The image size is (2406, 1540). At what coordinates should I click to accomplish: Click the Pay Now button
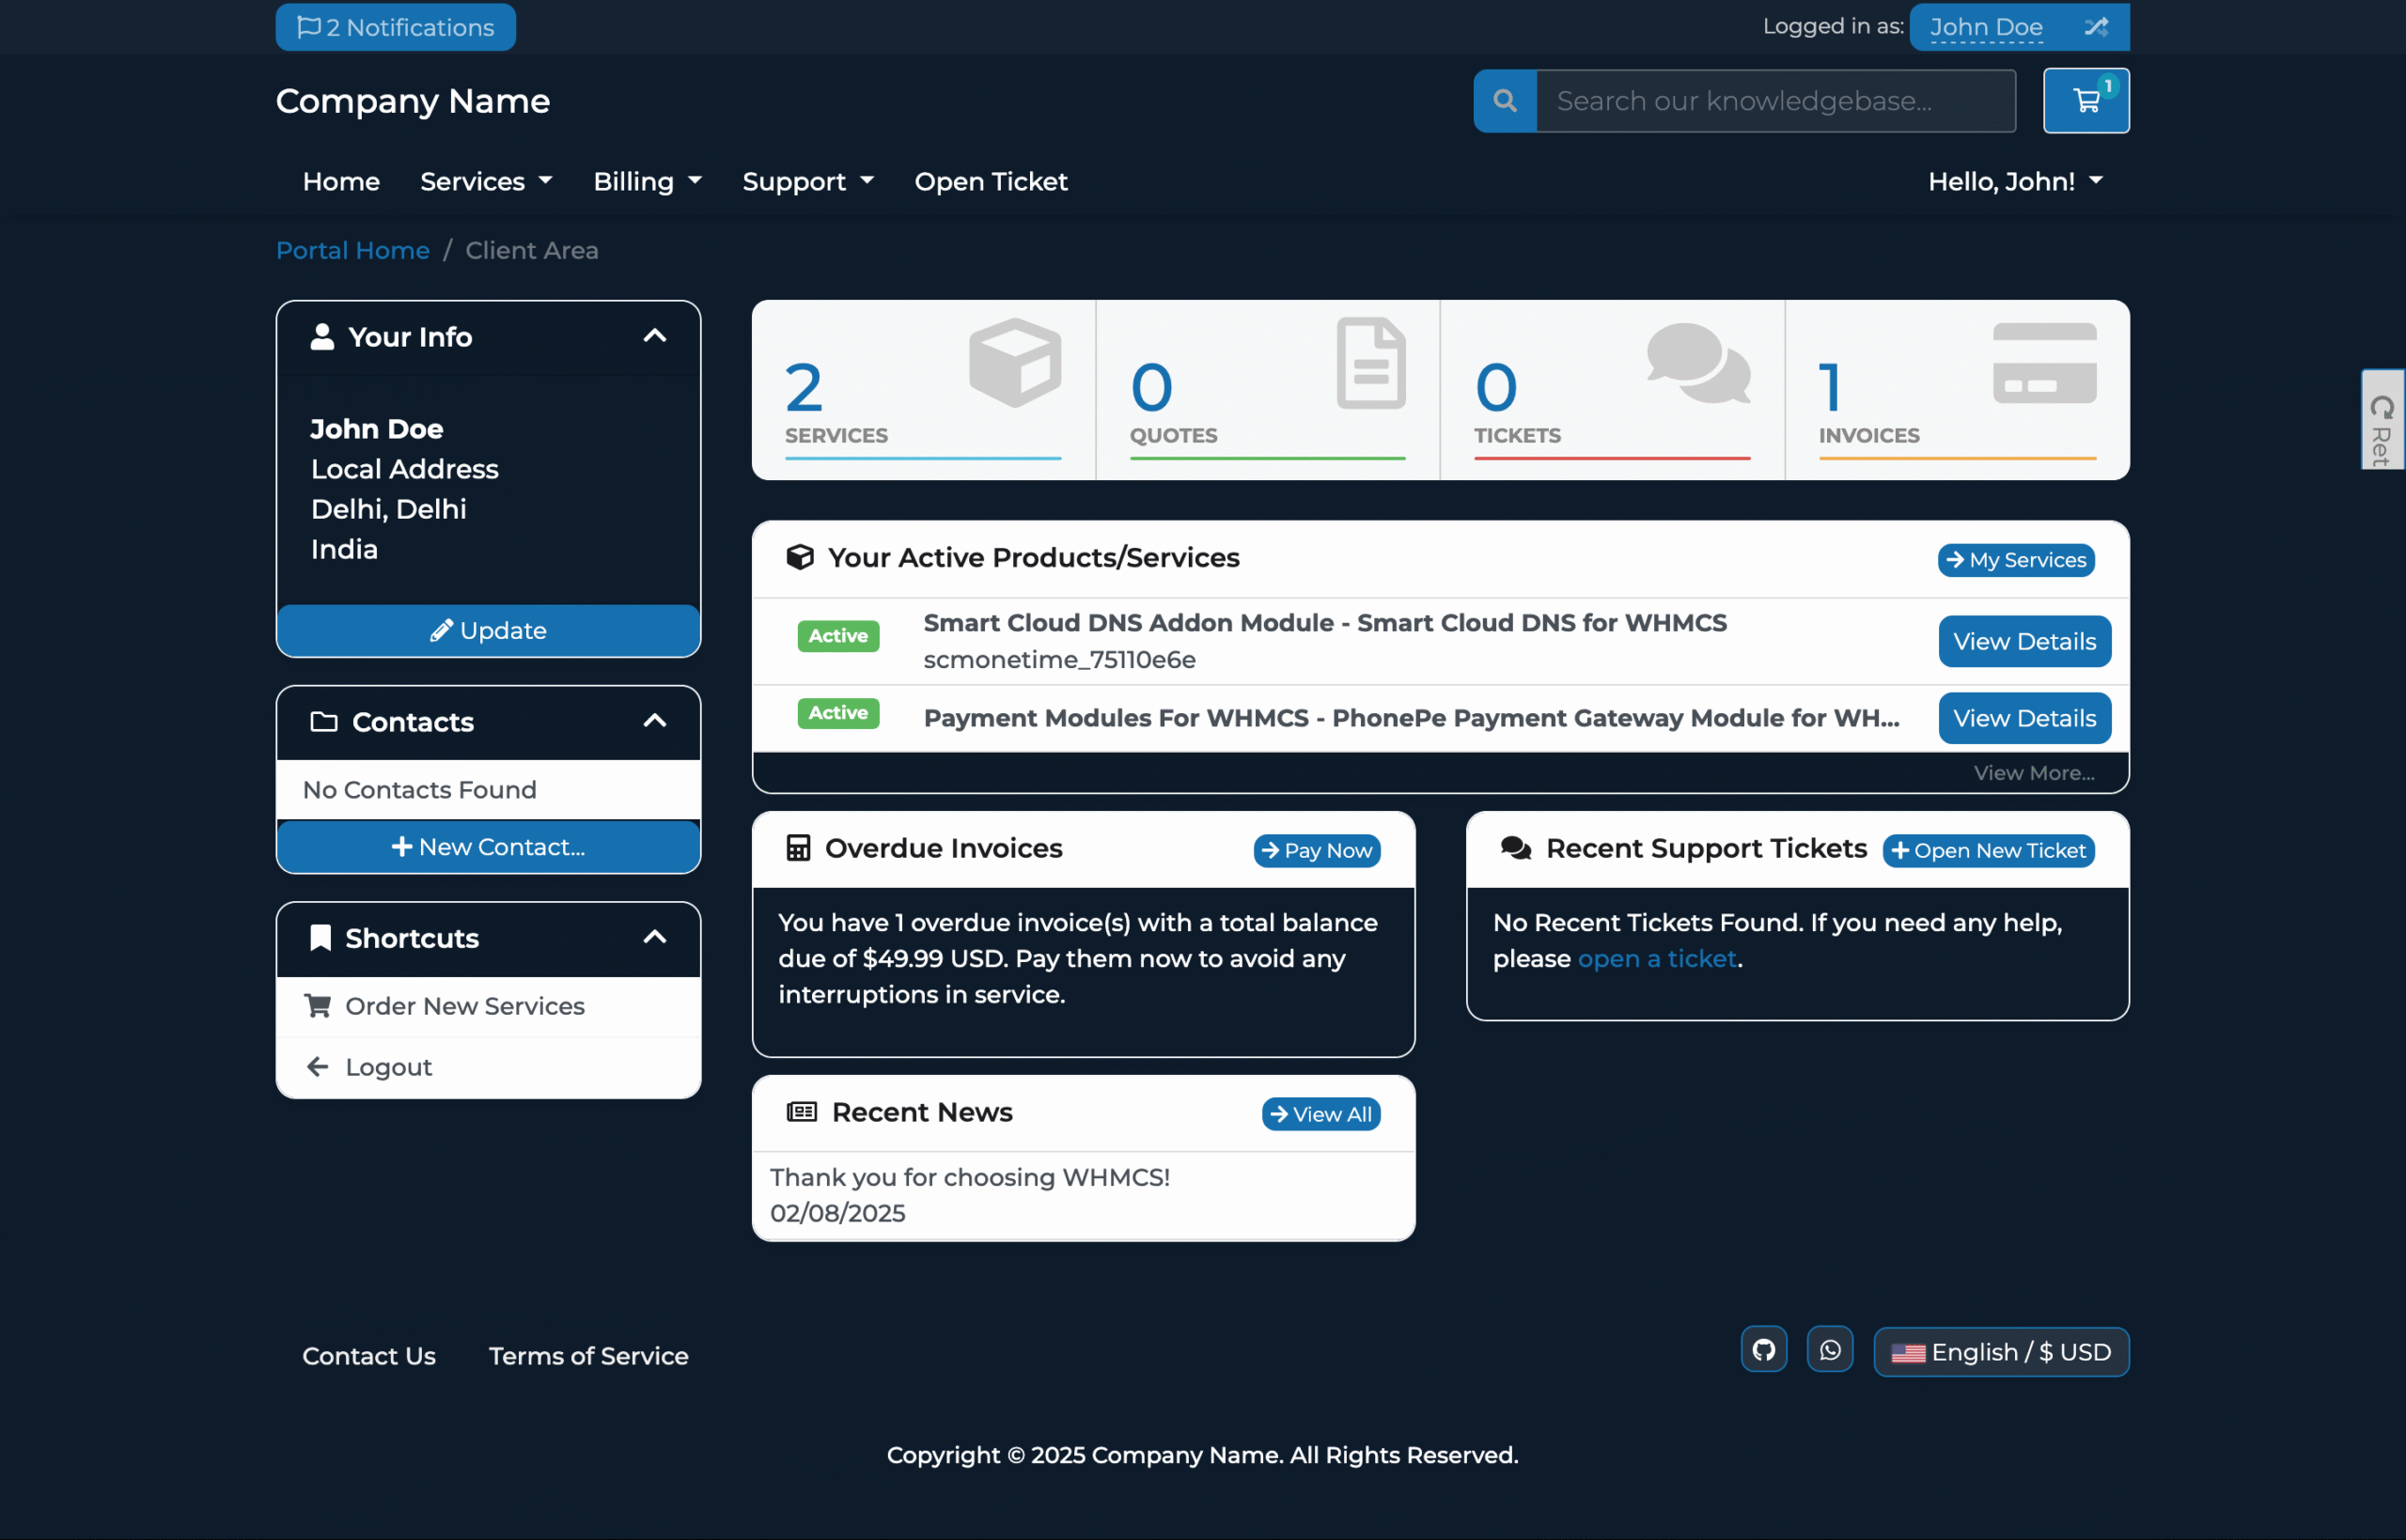1316,850
